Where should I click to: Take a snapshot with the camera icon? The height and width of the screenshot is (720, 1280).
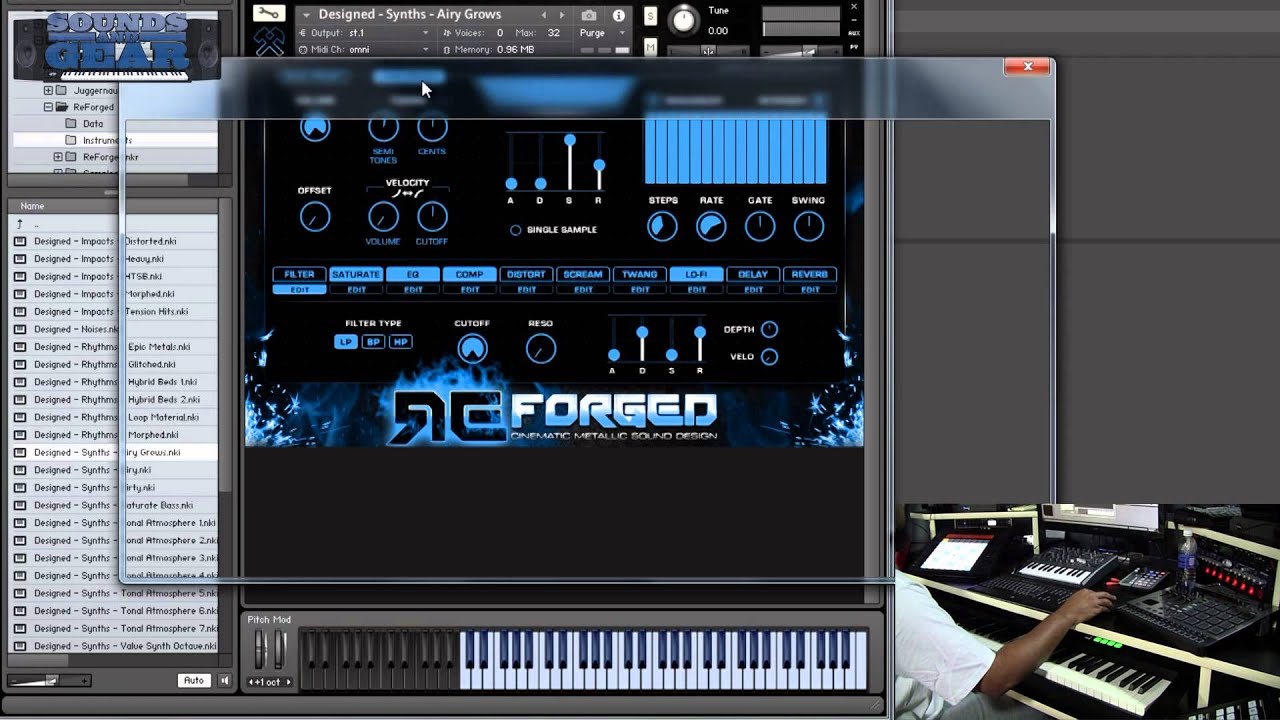tap(589, 15)
